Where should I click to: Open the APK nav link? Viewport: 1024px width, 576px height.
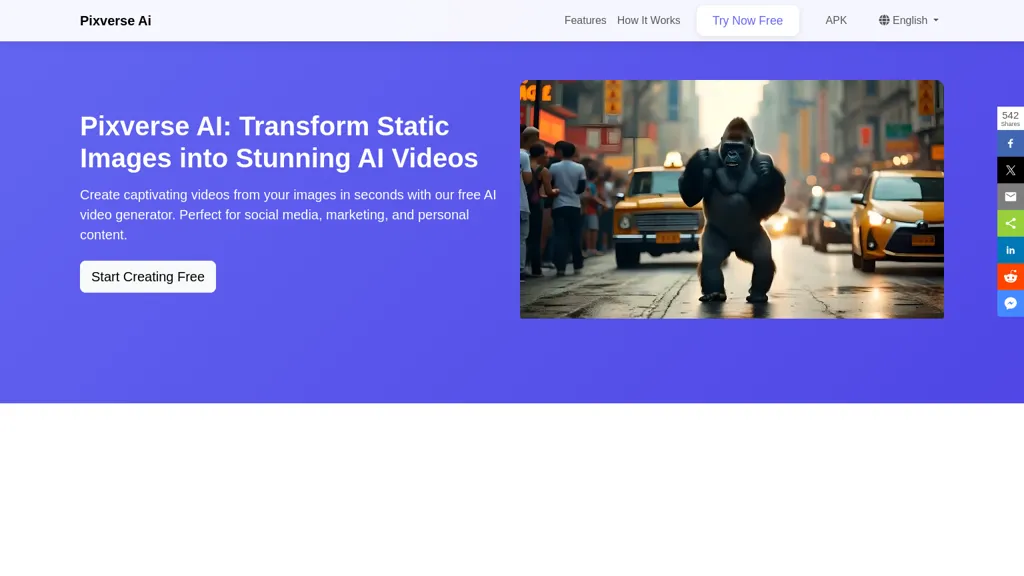pyautogui.click(x=836, y=20)
